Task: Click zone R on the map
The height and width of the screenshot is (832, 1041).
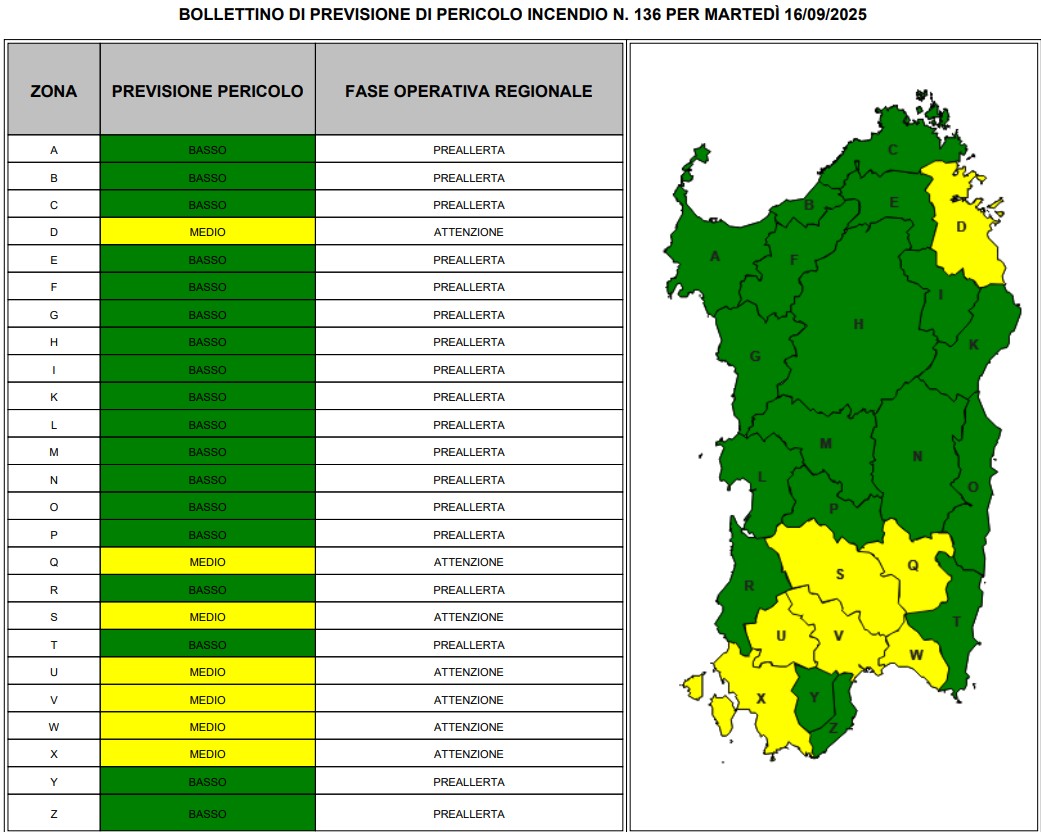Action: pyautogui.click(x=749, y=586)
